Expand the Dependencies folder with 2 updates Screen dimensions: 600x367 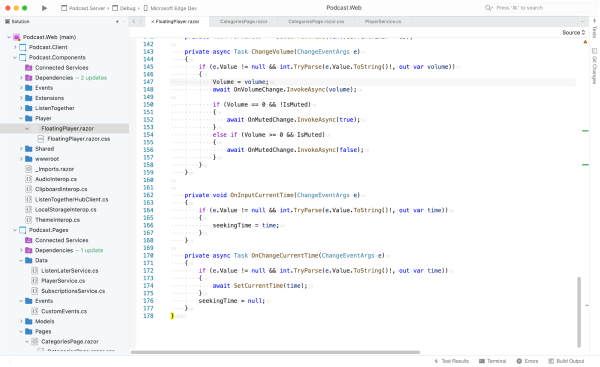coord(21,78)
